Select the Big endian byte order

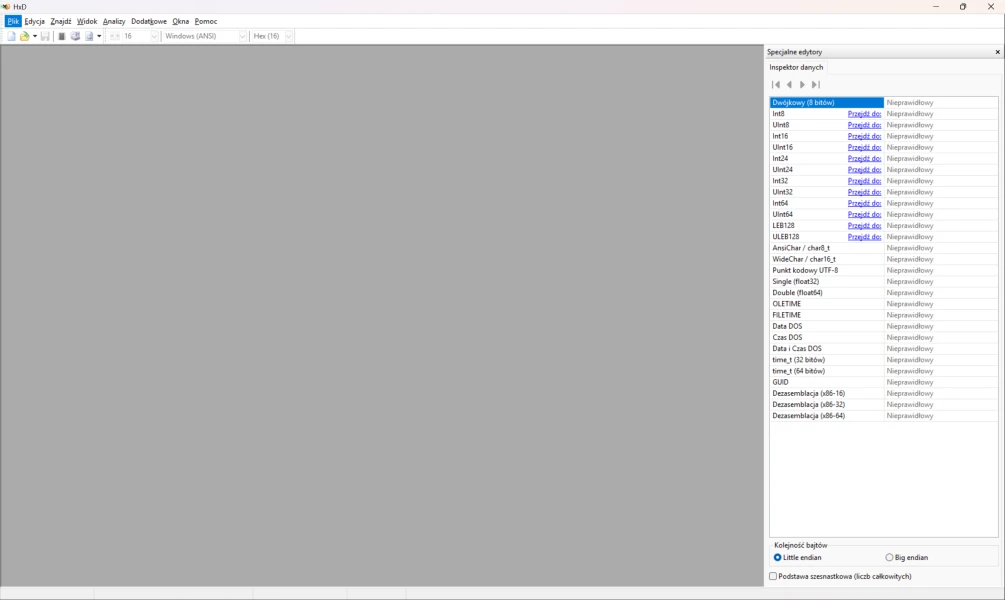click(x=890, y=557)
